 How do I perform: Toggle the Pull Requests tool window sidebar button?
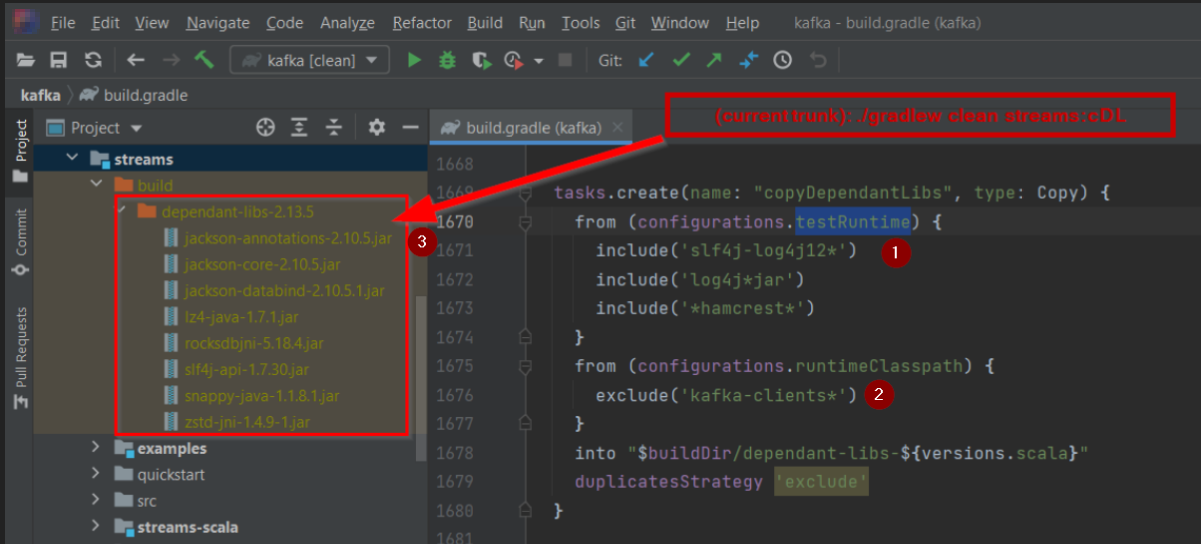(19, 359)
